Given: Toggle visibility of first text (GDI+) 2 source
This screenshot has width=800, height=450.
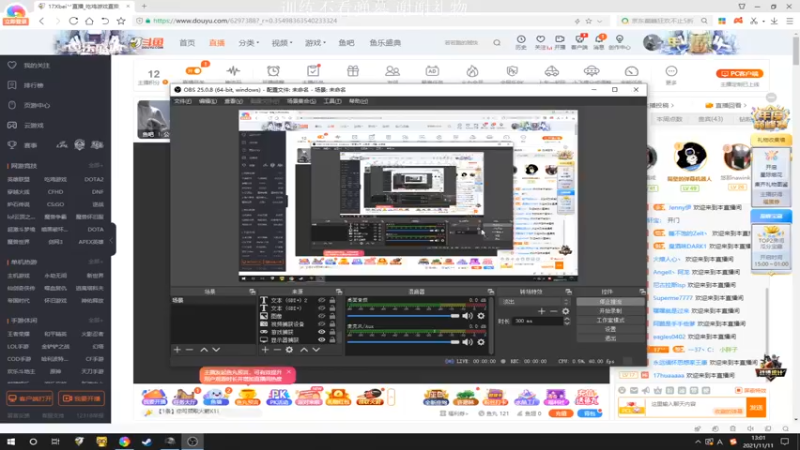Looking at the screenshot, I should (x=321, y=301).
